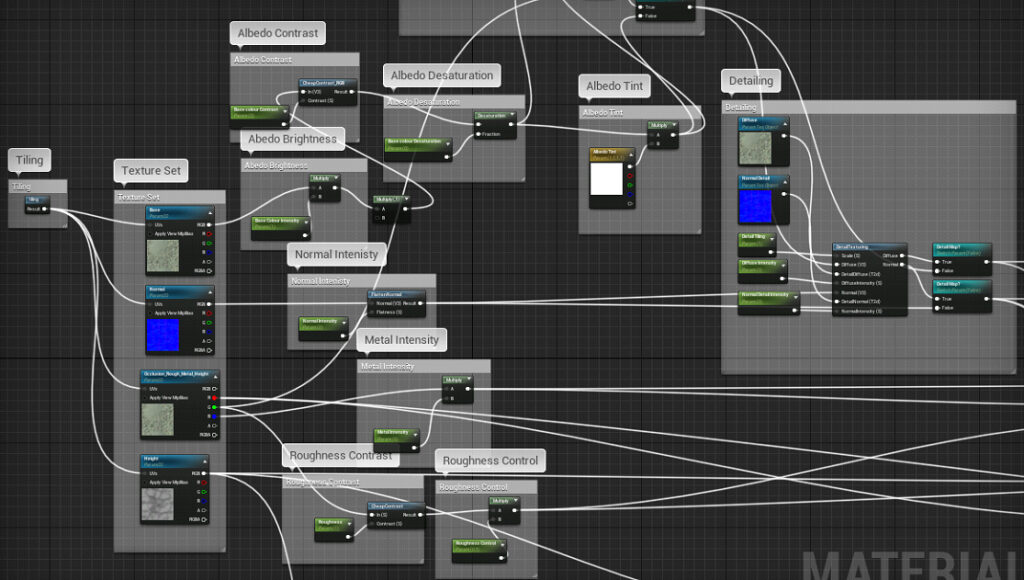
Task: Click the Normal output pin on DetailTexturing node
Action: tap(901, 265)
